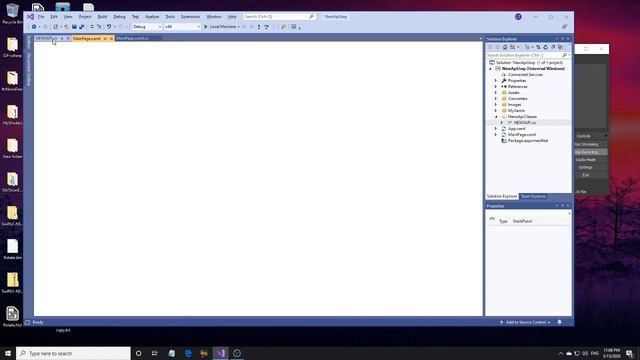Viewport: 640px width, 360px height.
Task: Click Solution Explorer Collapse All icon
Action: [x=553, y=47]
